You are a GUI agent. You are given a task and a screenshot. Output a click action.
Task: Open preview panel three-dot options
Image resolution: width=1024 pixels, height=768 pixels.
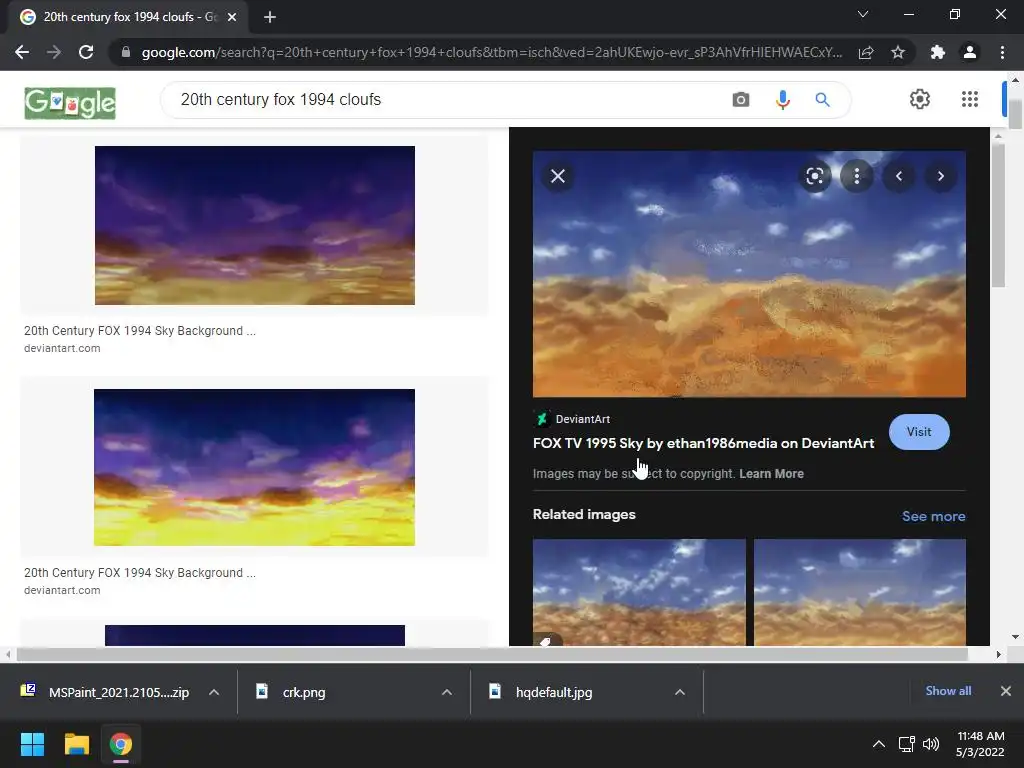(x=857, y=176)
